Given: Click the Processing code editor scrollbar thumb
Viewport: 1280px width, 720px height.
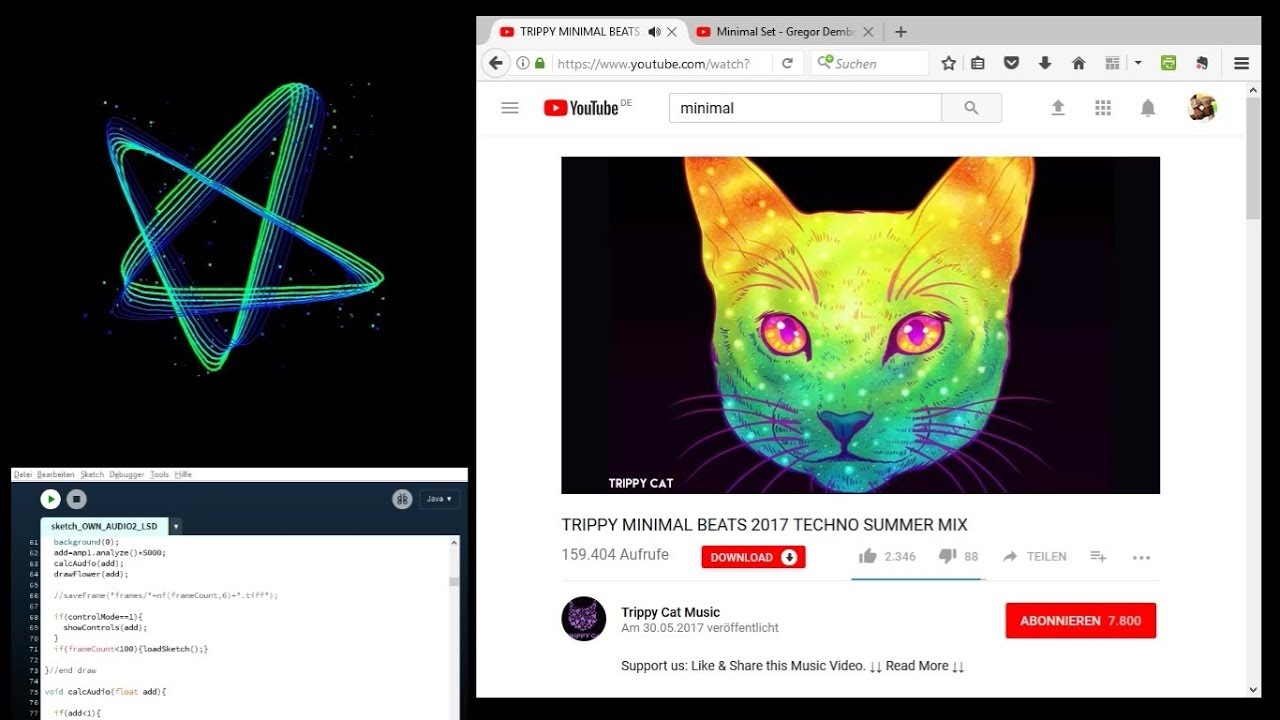Looking at the screenshot, I should (x=454, y=581).
